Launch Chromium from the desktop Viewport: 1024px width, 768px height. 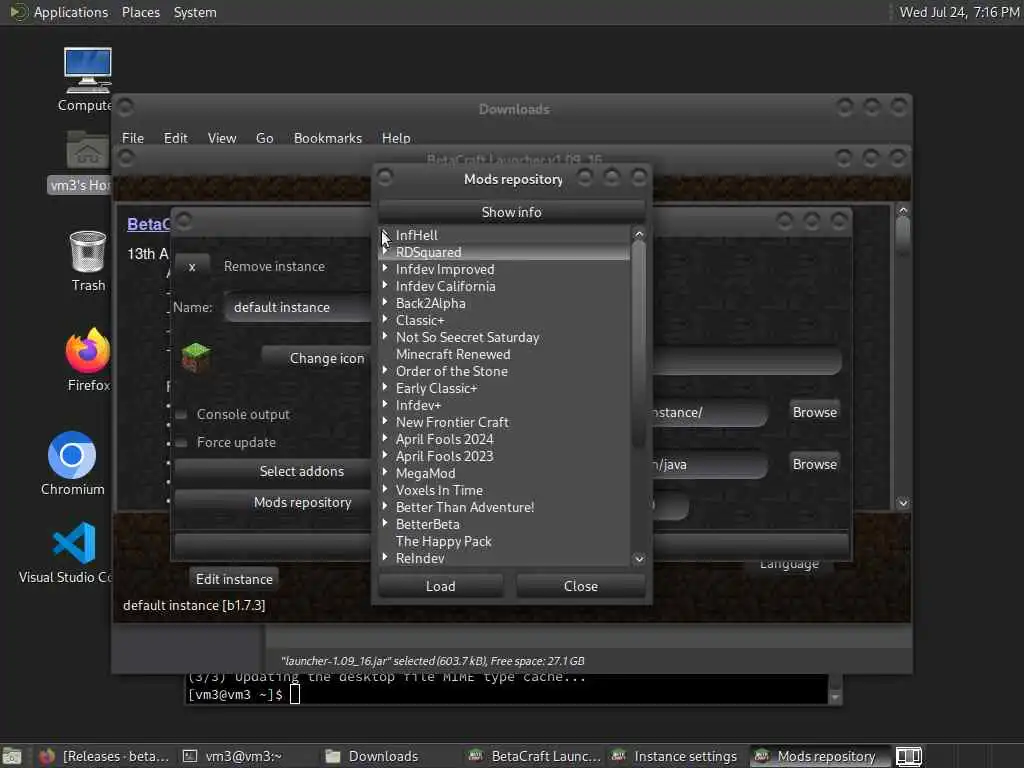72,455
